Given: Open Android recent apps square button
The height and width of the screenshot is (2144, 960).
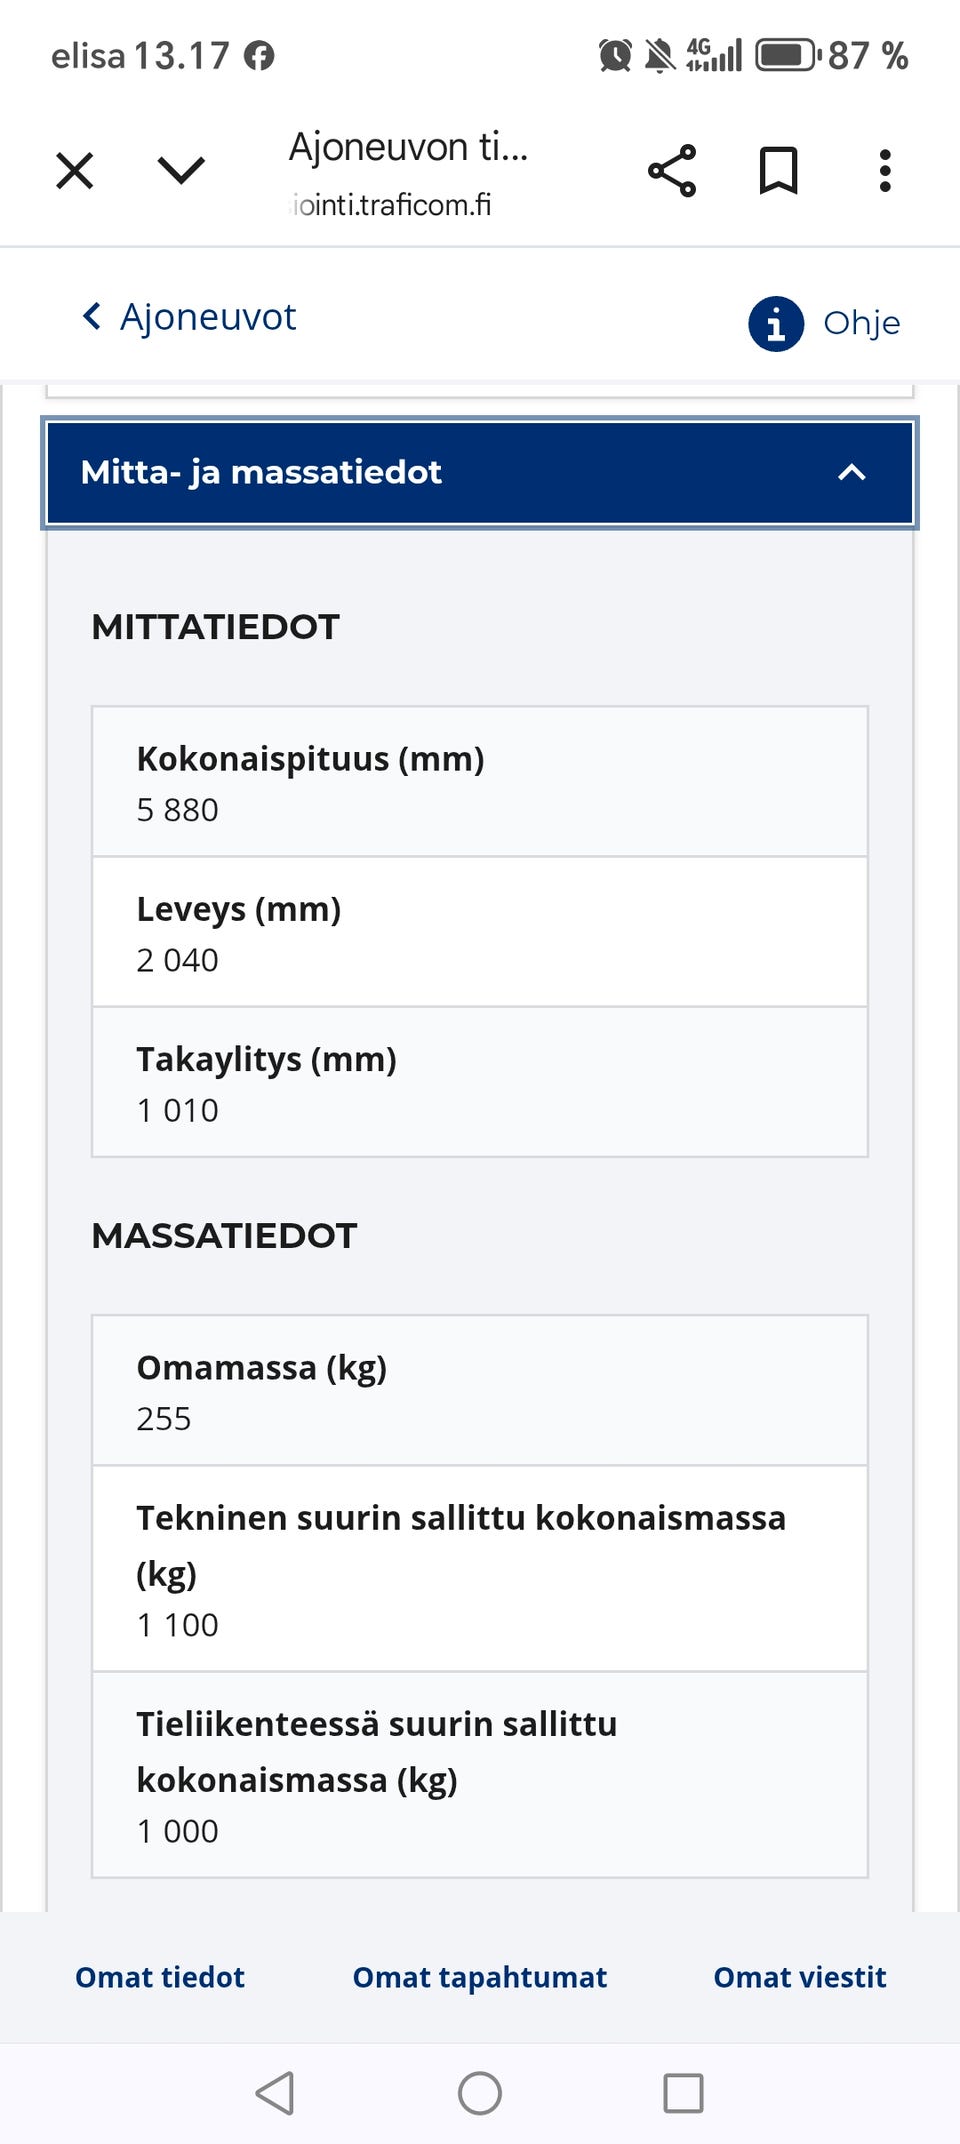Looking at the screenshot, I should 684,2093.
